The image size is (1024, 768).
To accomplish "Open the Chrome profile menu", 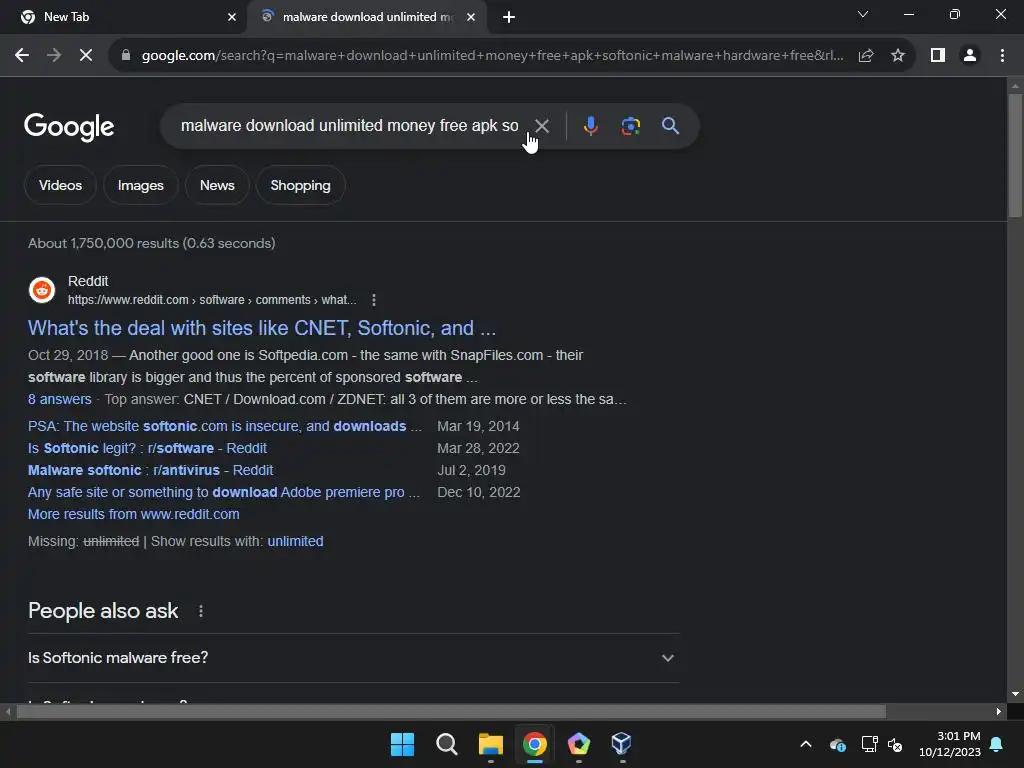I will click(x=970, y=56).
